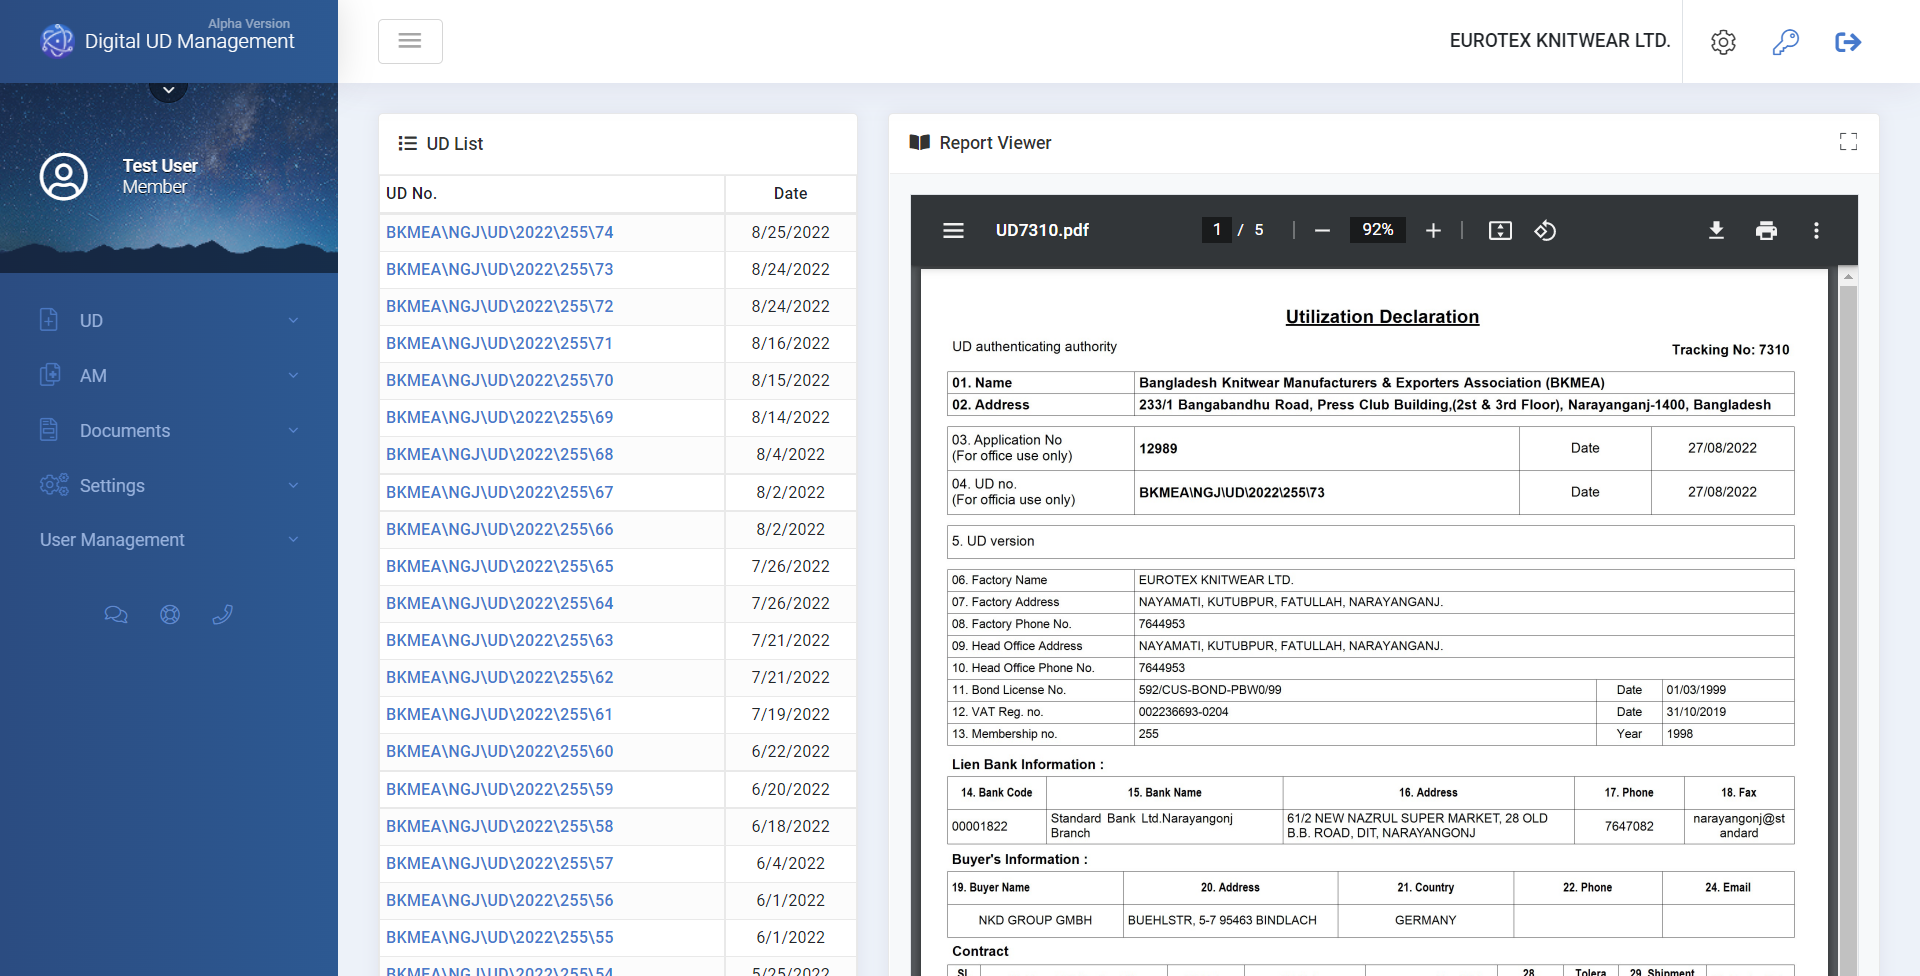Toggle the hamburger sidebar menu button

(410, 41)
